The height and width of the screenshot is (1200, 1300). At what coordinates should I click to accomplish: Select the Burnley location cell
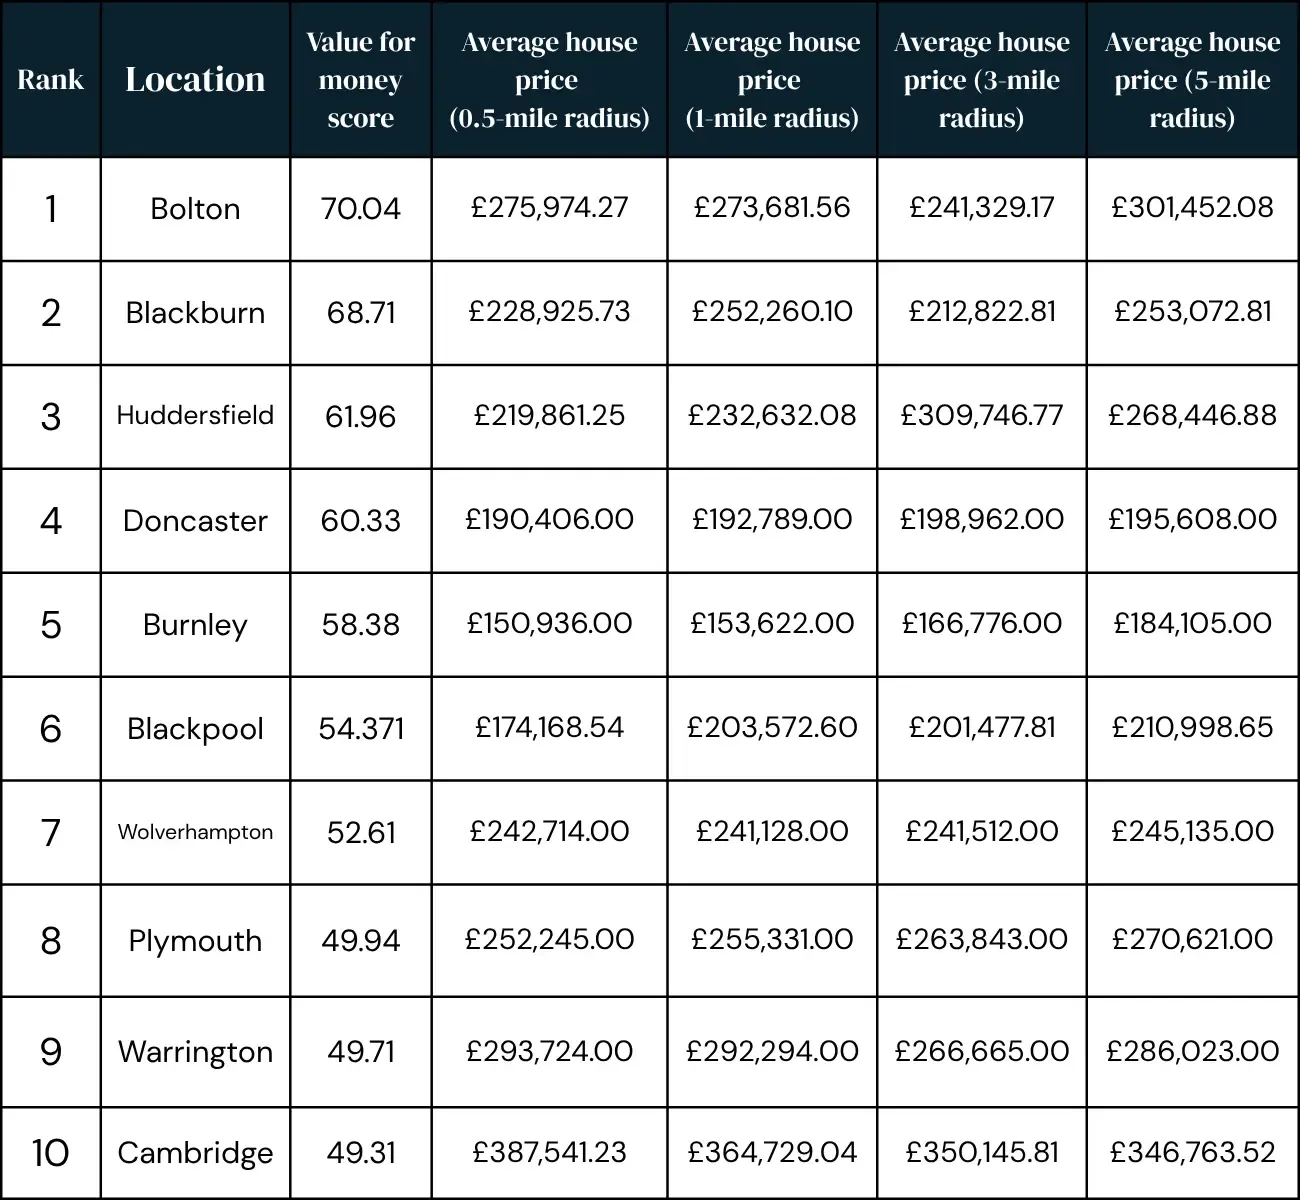[x=195, y=625]
